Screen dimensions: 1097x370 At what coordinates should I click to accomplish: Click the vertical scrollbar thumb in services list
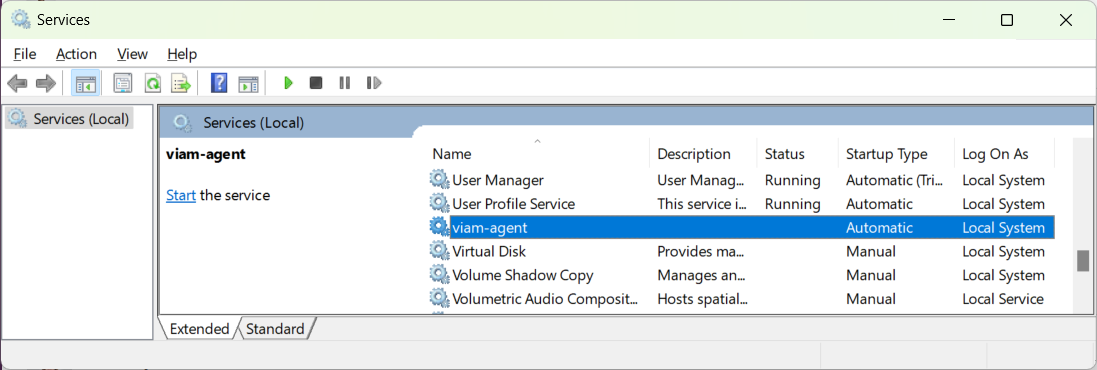point(1083,260)
